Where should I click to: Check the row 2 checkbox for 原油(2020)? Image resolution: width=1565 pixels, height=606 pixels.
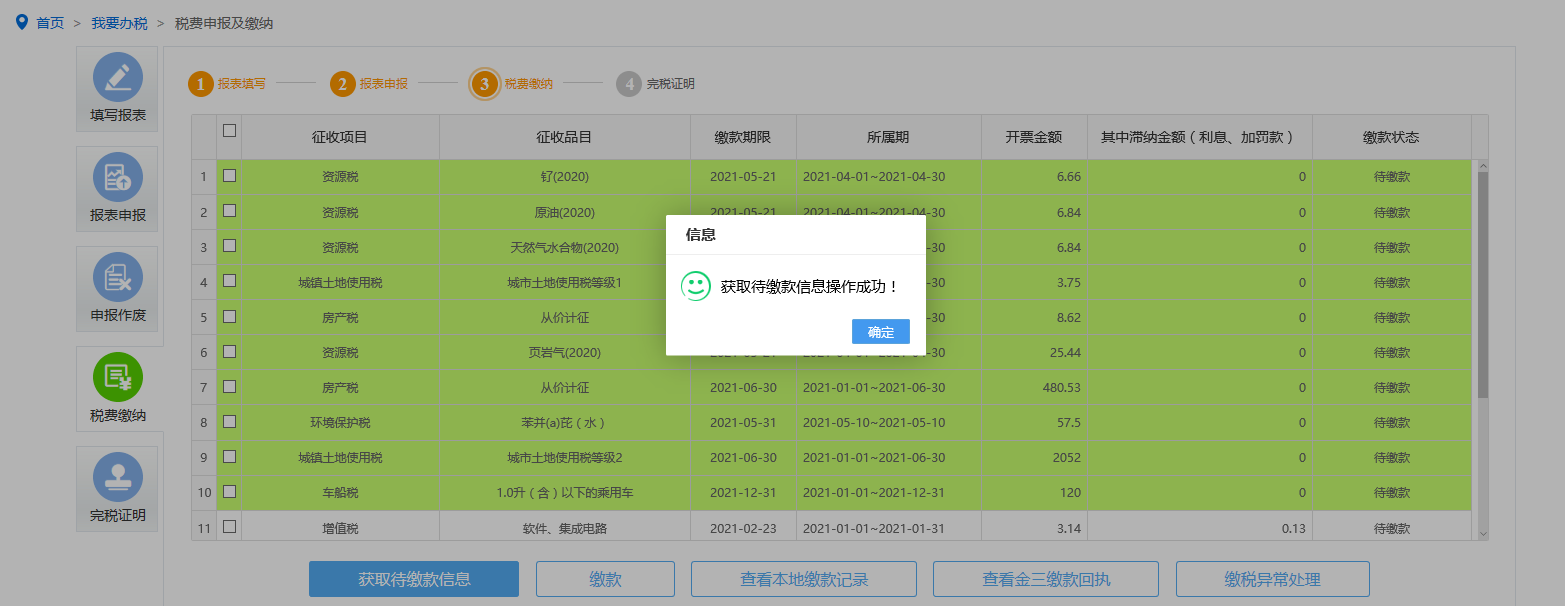point(229,211)
